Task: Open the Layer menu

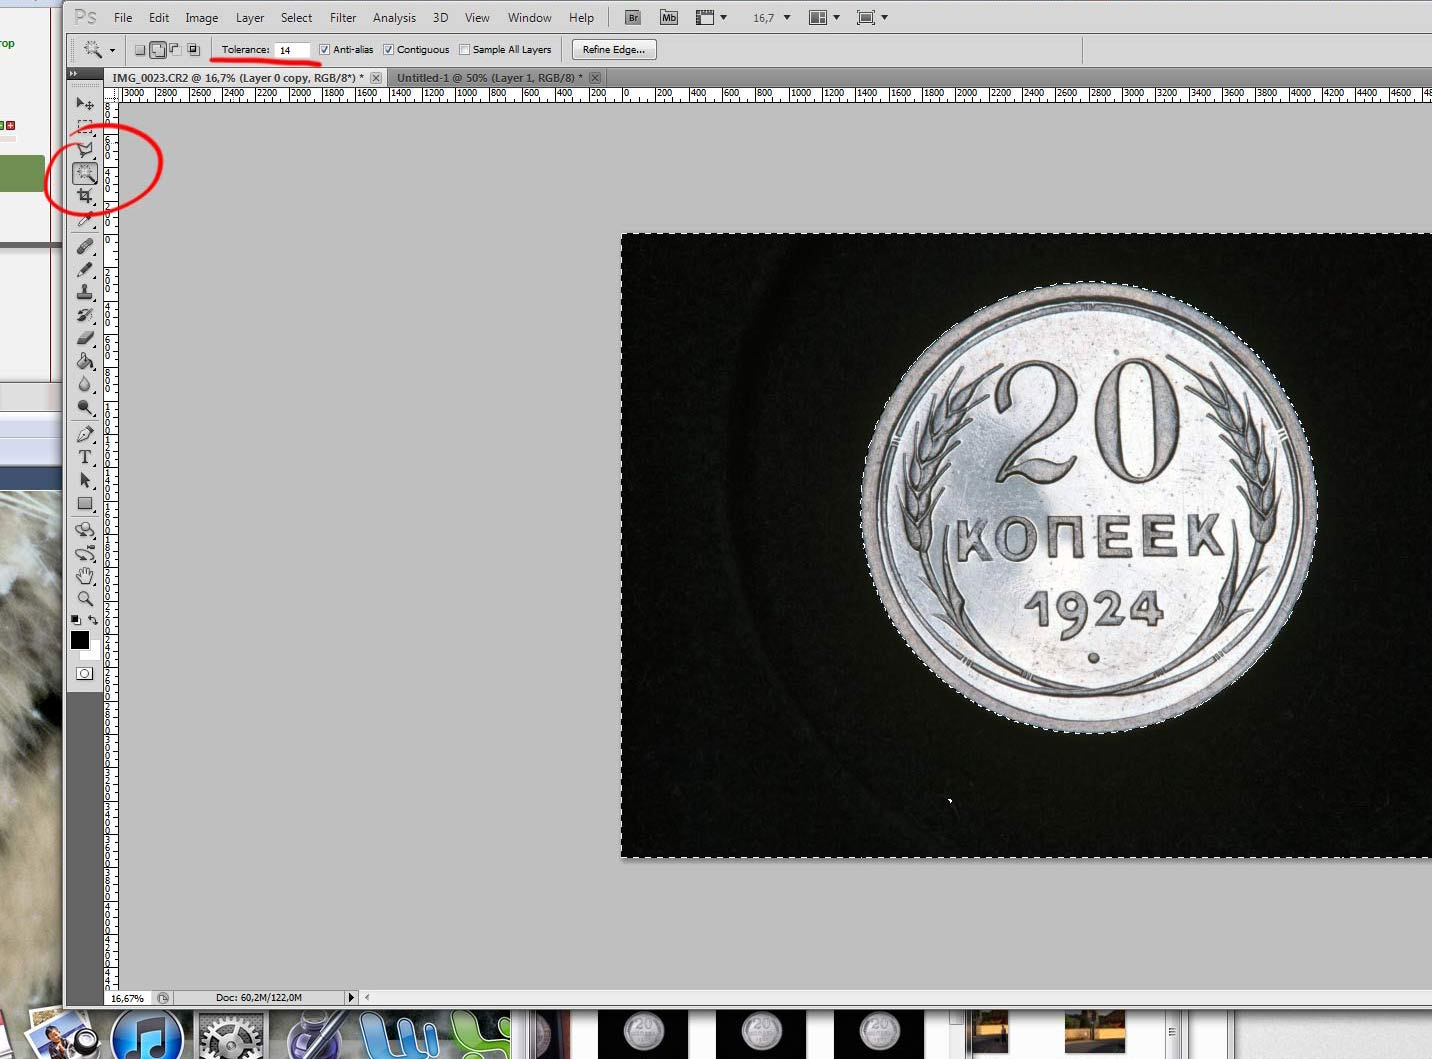Action: pos(250,18)
